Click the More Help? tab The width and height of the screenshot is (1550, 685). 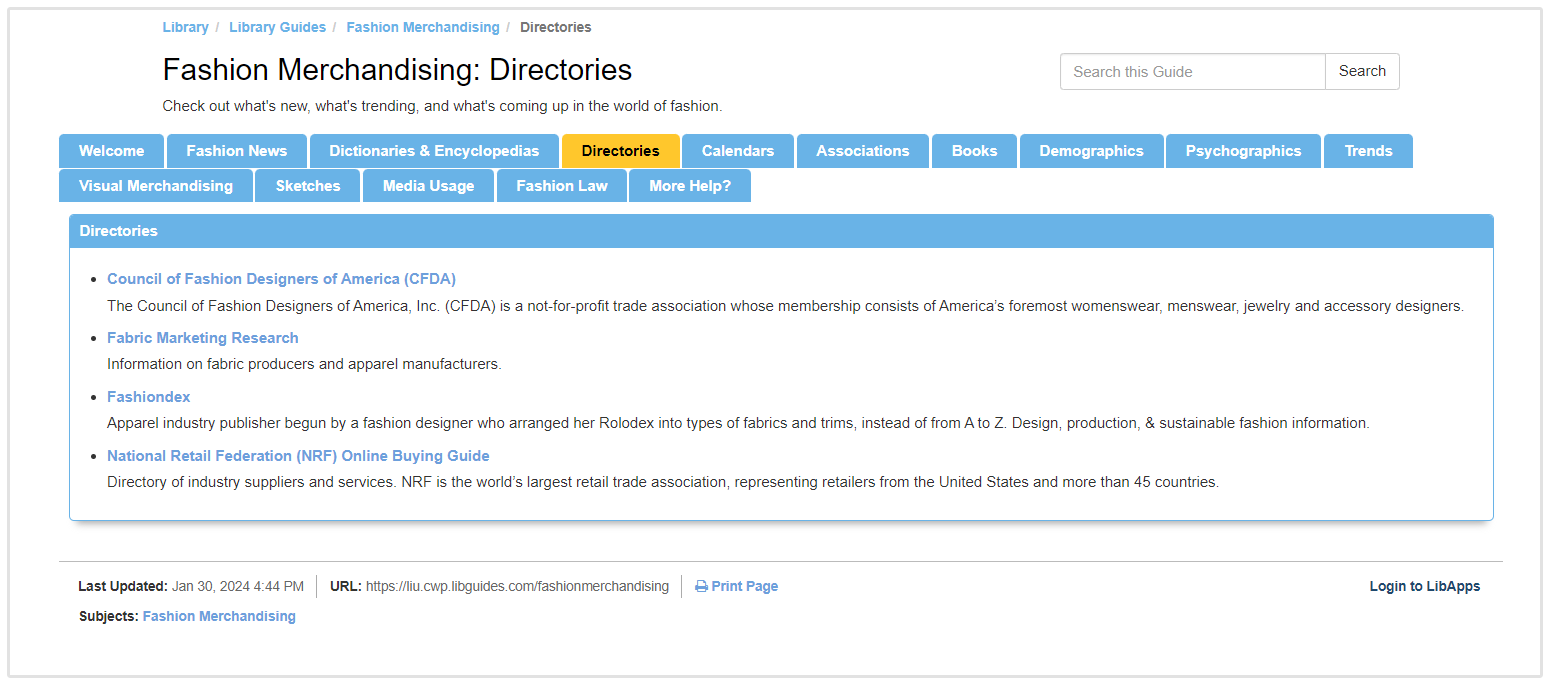click(x=689, y=186)
